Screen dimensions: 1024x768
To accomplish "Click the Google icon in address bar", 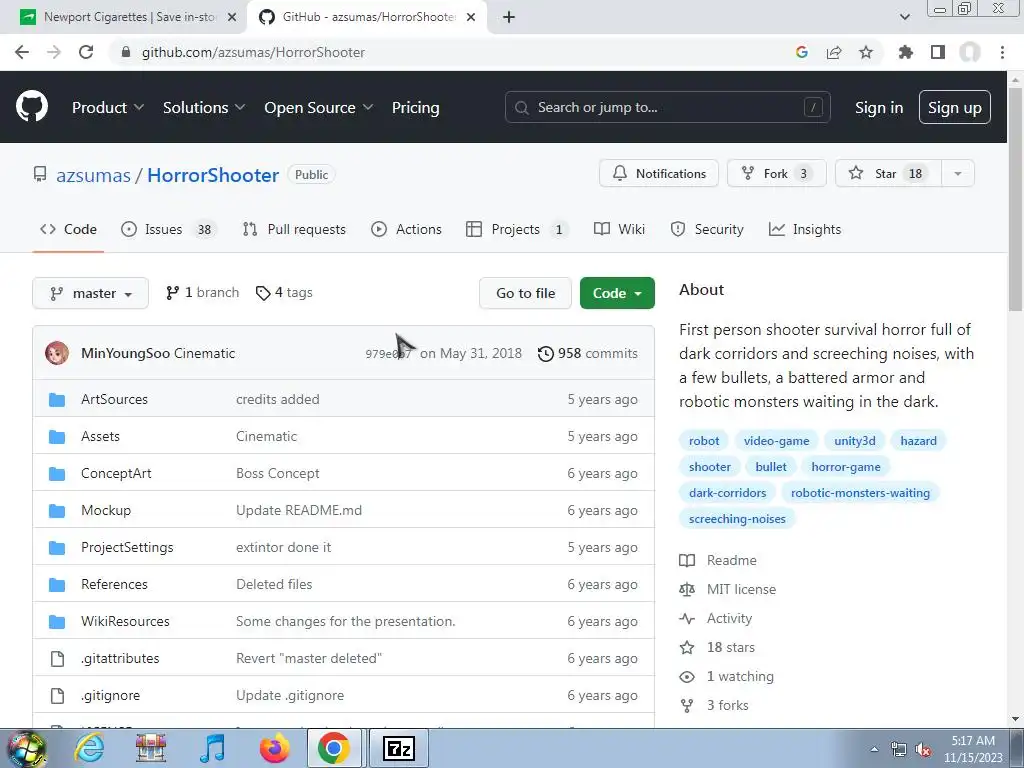I will (x=801, y=52).
